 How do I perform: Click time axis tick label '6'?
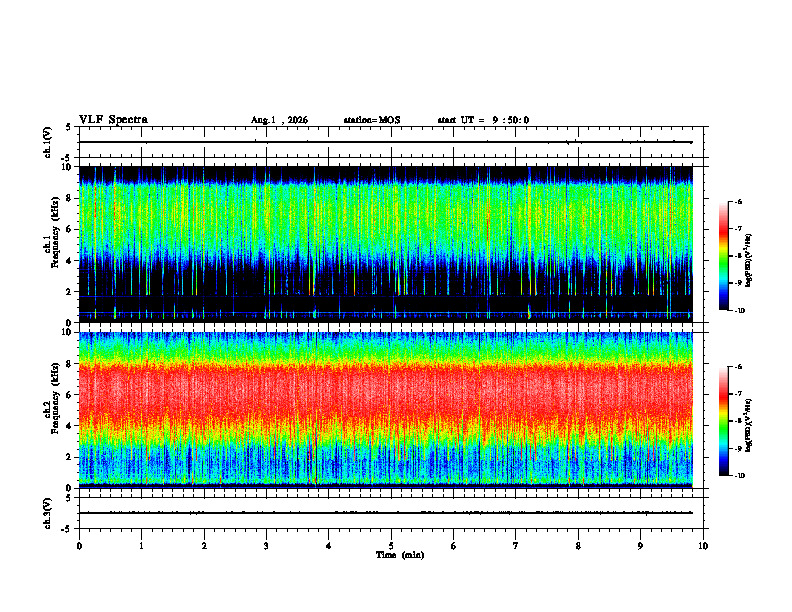click(x=454, y=546)
